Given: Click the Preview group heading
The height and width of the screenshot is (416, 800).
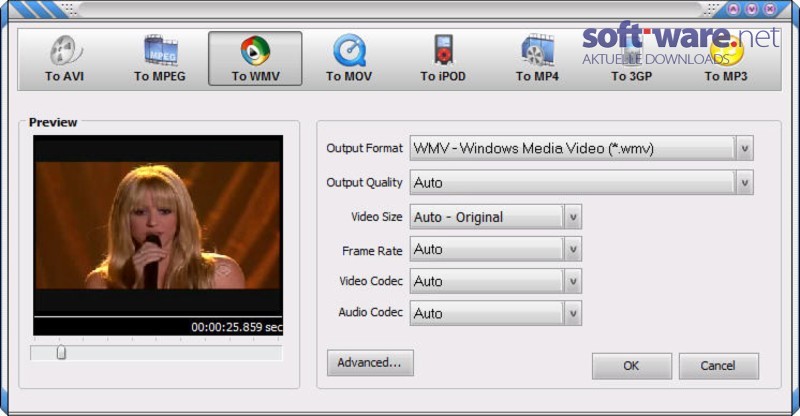Looking at the screenshot, I should tap(53, 123).
